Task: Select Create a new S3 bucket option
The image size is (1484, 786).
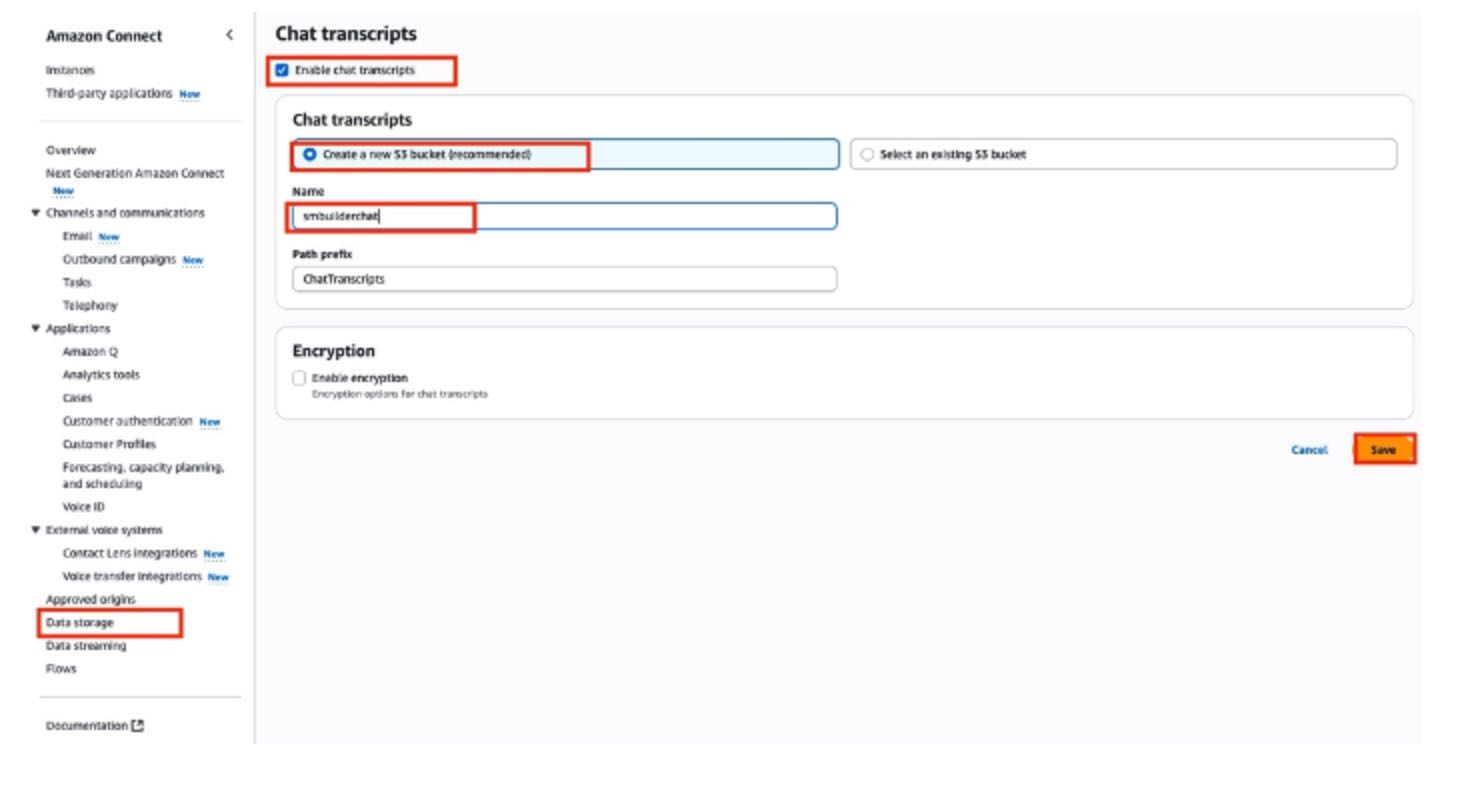Action: coord(310,155)
